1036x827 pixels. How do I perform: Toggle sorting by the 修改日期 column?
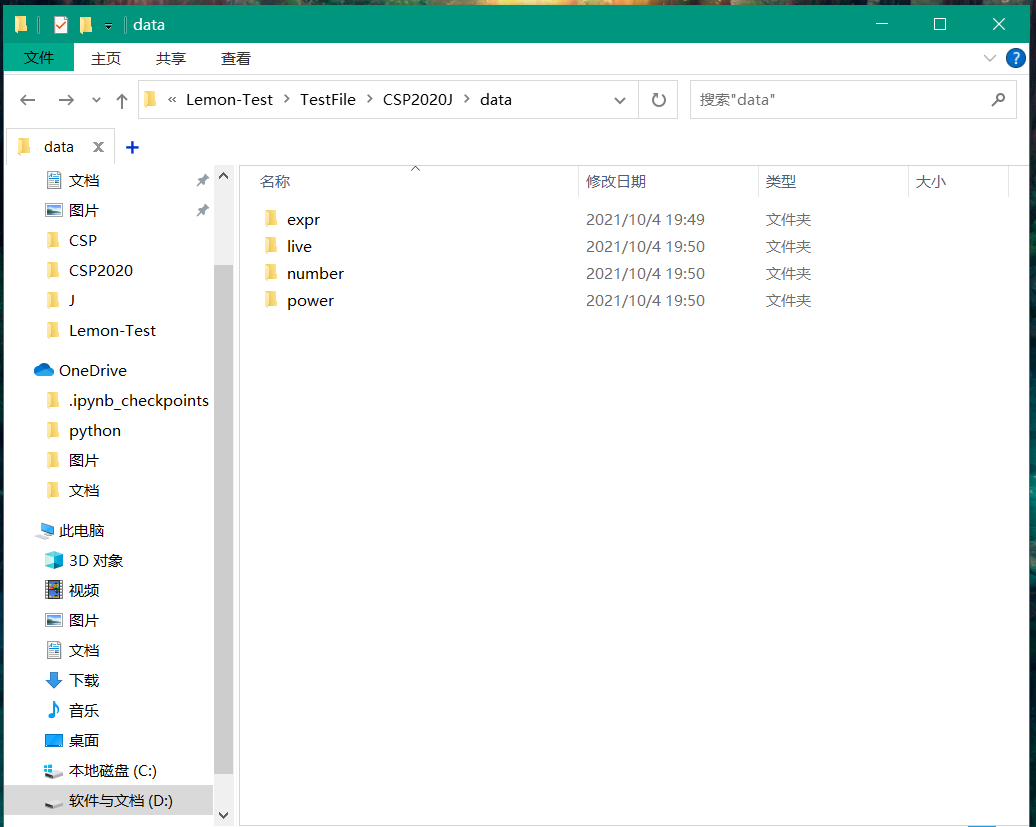614,181
